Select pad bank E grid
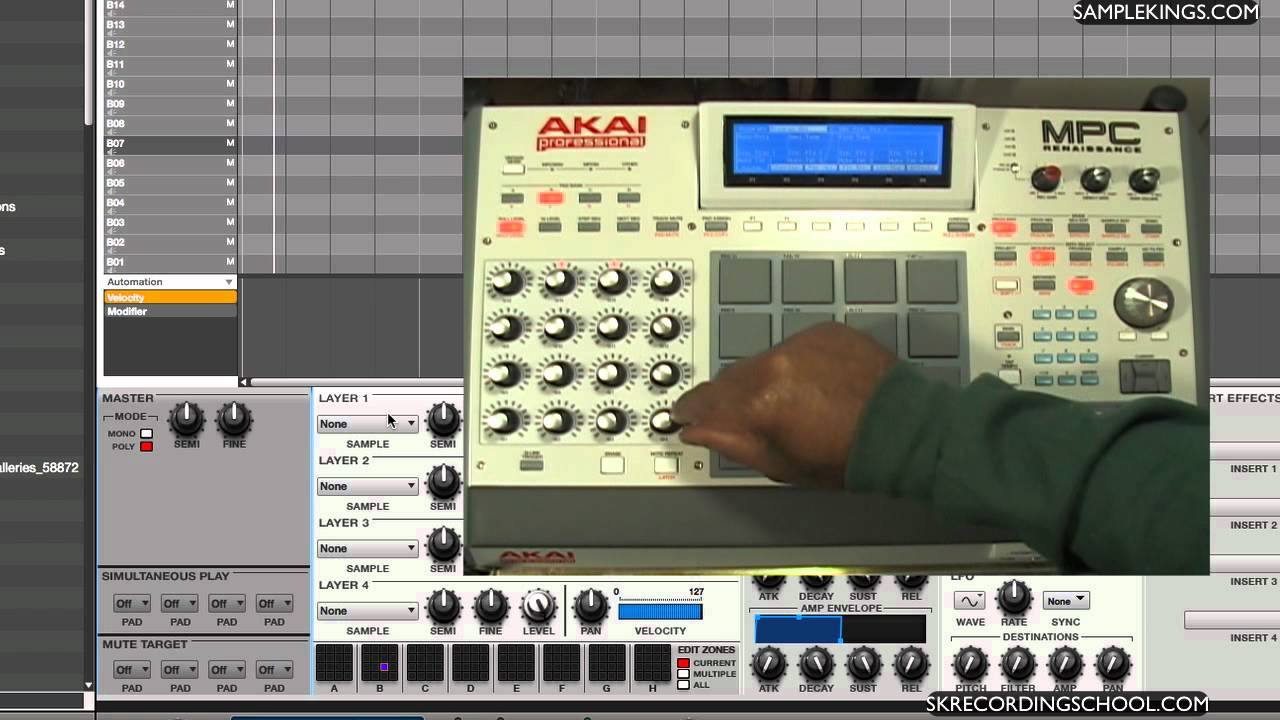Image resolution: width=1280 pixels, height=720 pixels. coord(516,662)
